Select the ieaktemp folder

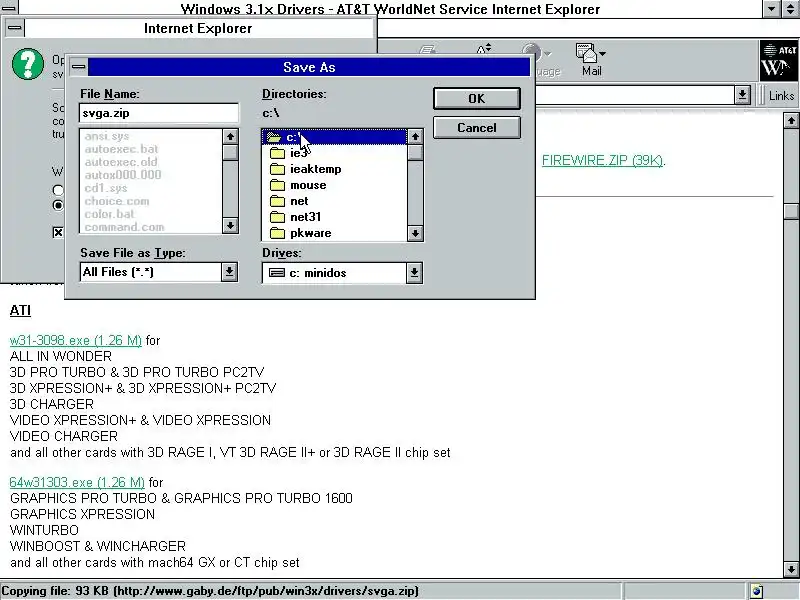pos(334,169)
